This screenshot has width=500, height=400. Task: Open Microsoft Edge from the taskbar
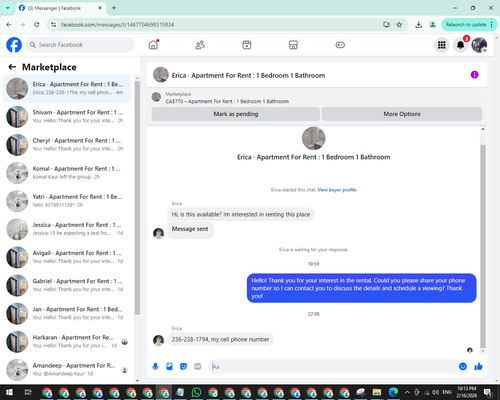pyautogui.click(x=393, y=392)
